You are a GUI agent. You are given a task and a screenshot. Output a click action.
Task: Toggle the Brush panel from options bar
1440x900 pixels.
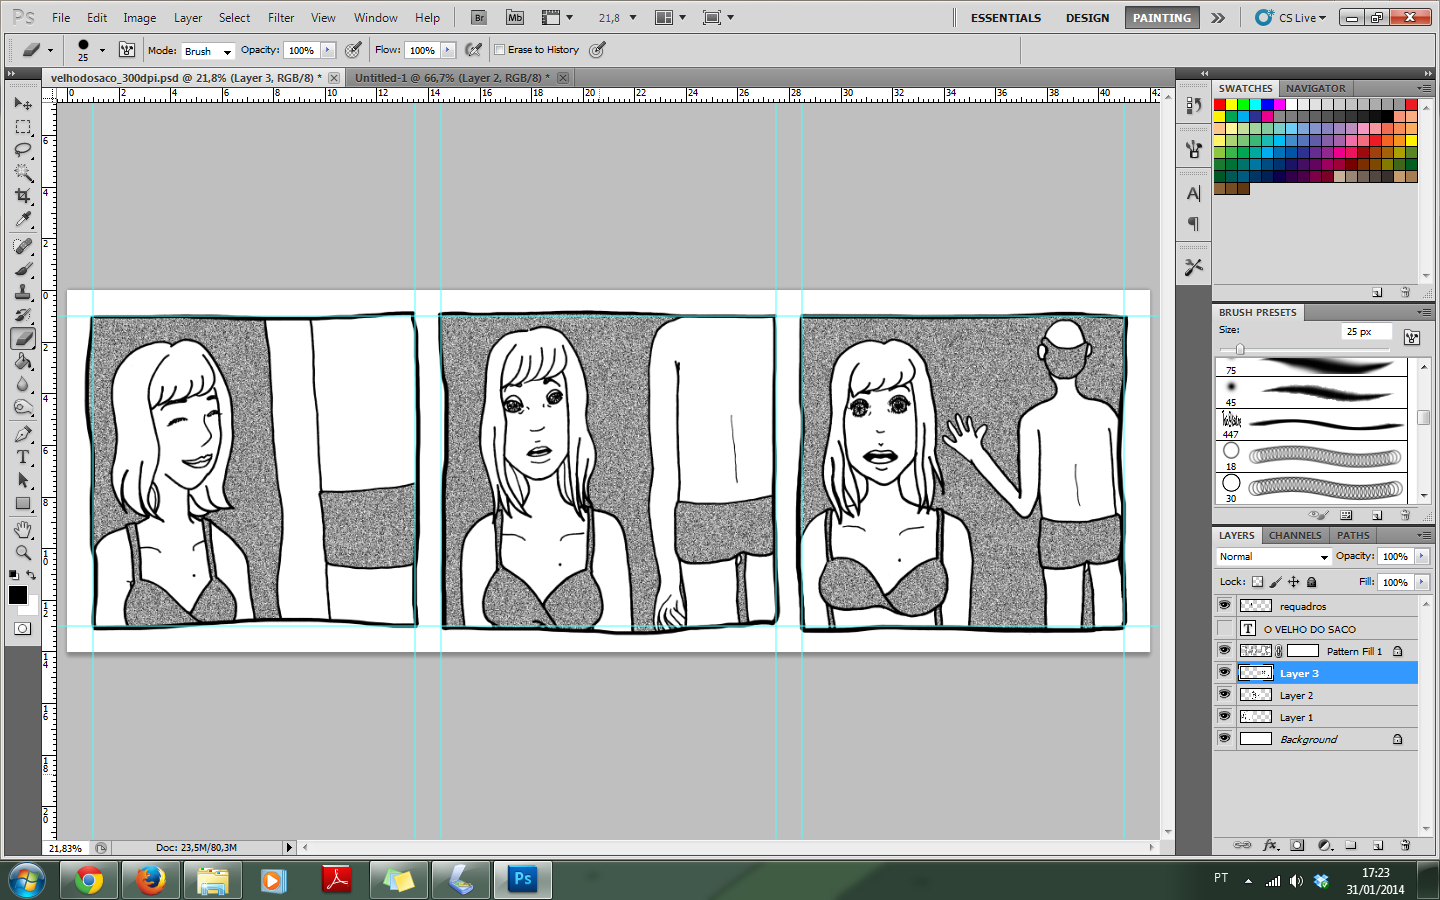point(127,50)
